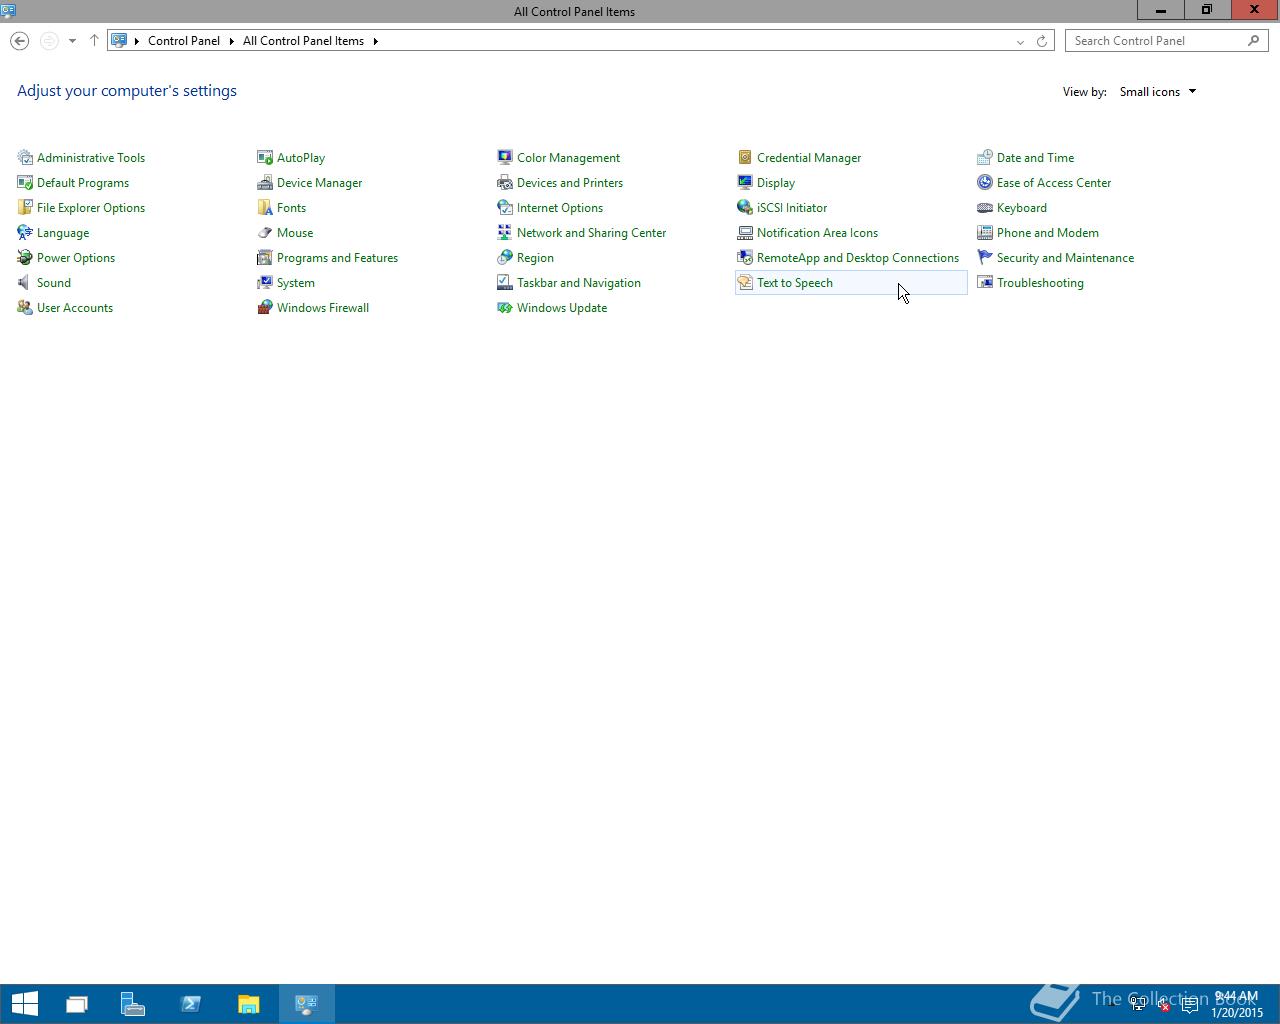Image resolution: width=1280 pixels, height=1024 pixels.
Task: Click the AutoPlay icon
Action: (265, 157)
